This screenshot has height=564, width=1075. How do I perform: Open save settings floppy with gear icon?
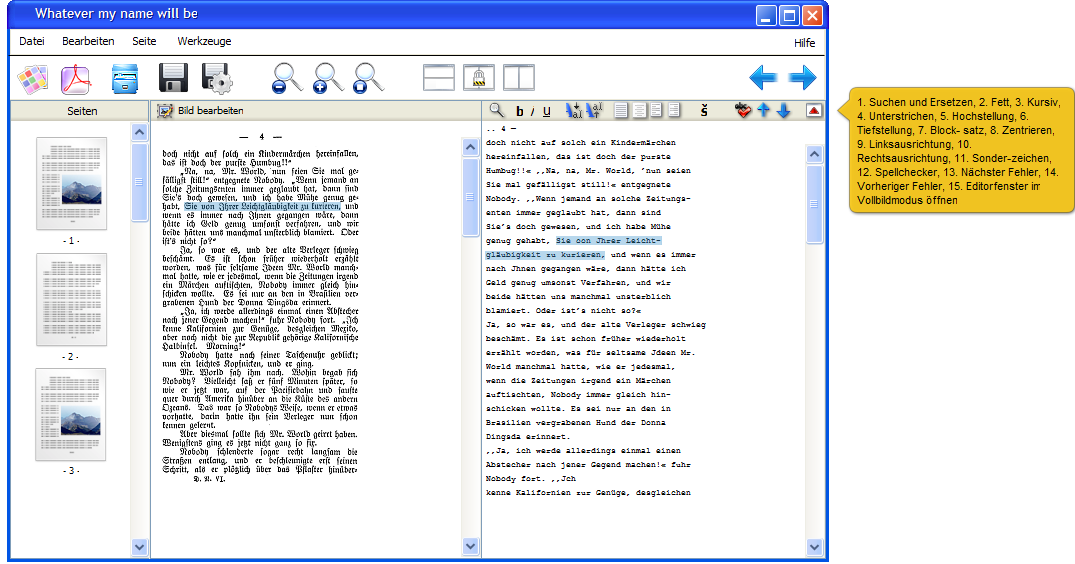(x=217, y=78)
